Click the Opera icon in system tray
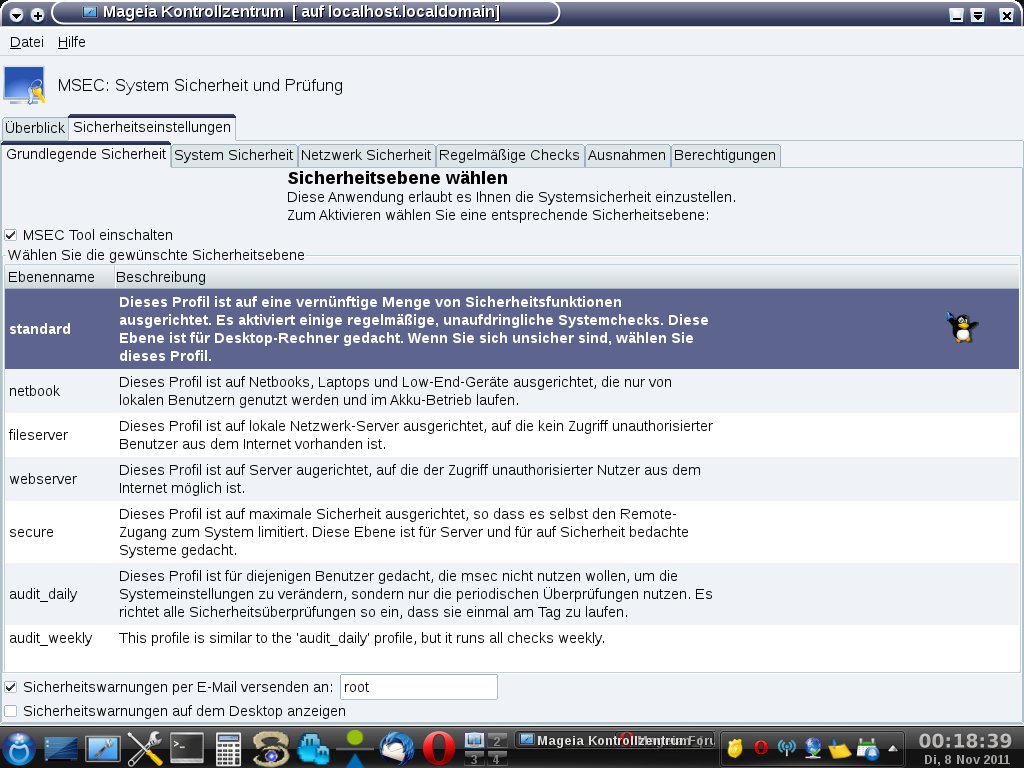The image size is (1024, 768). click(x=761, y=748)
